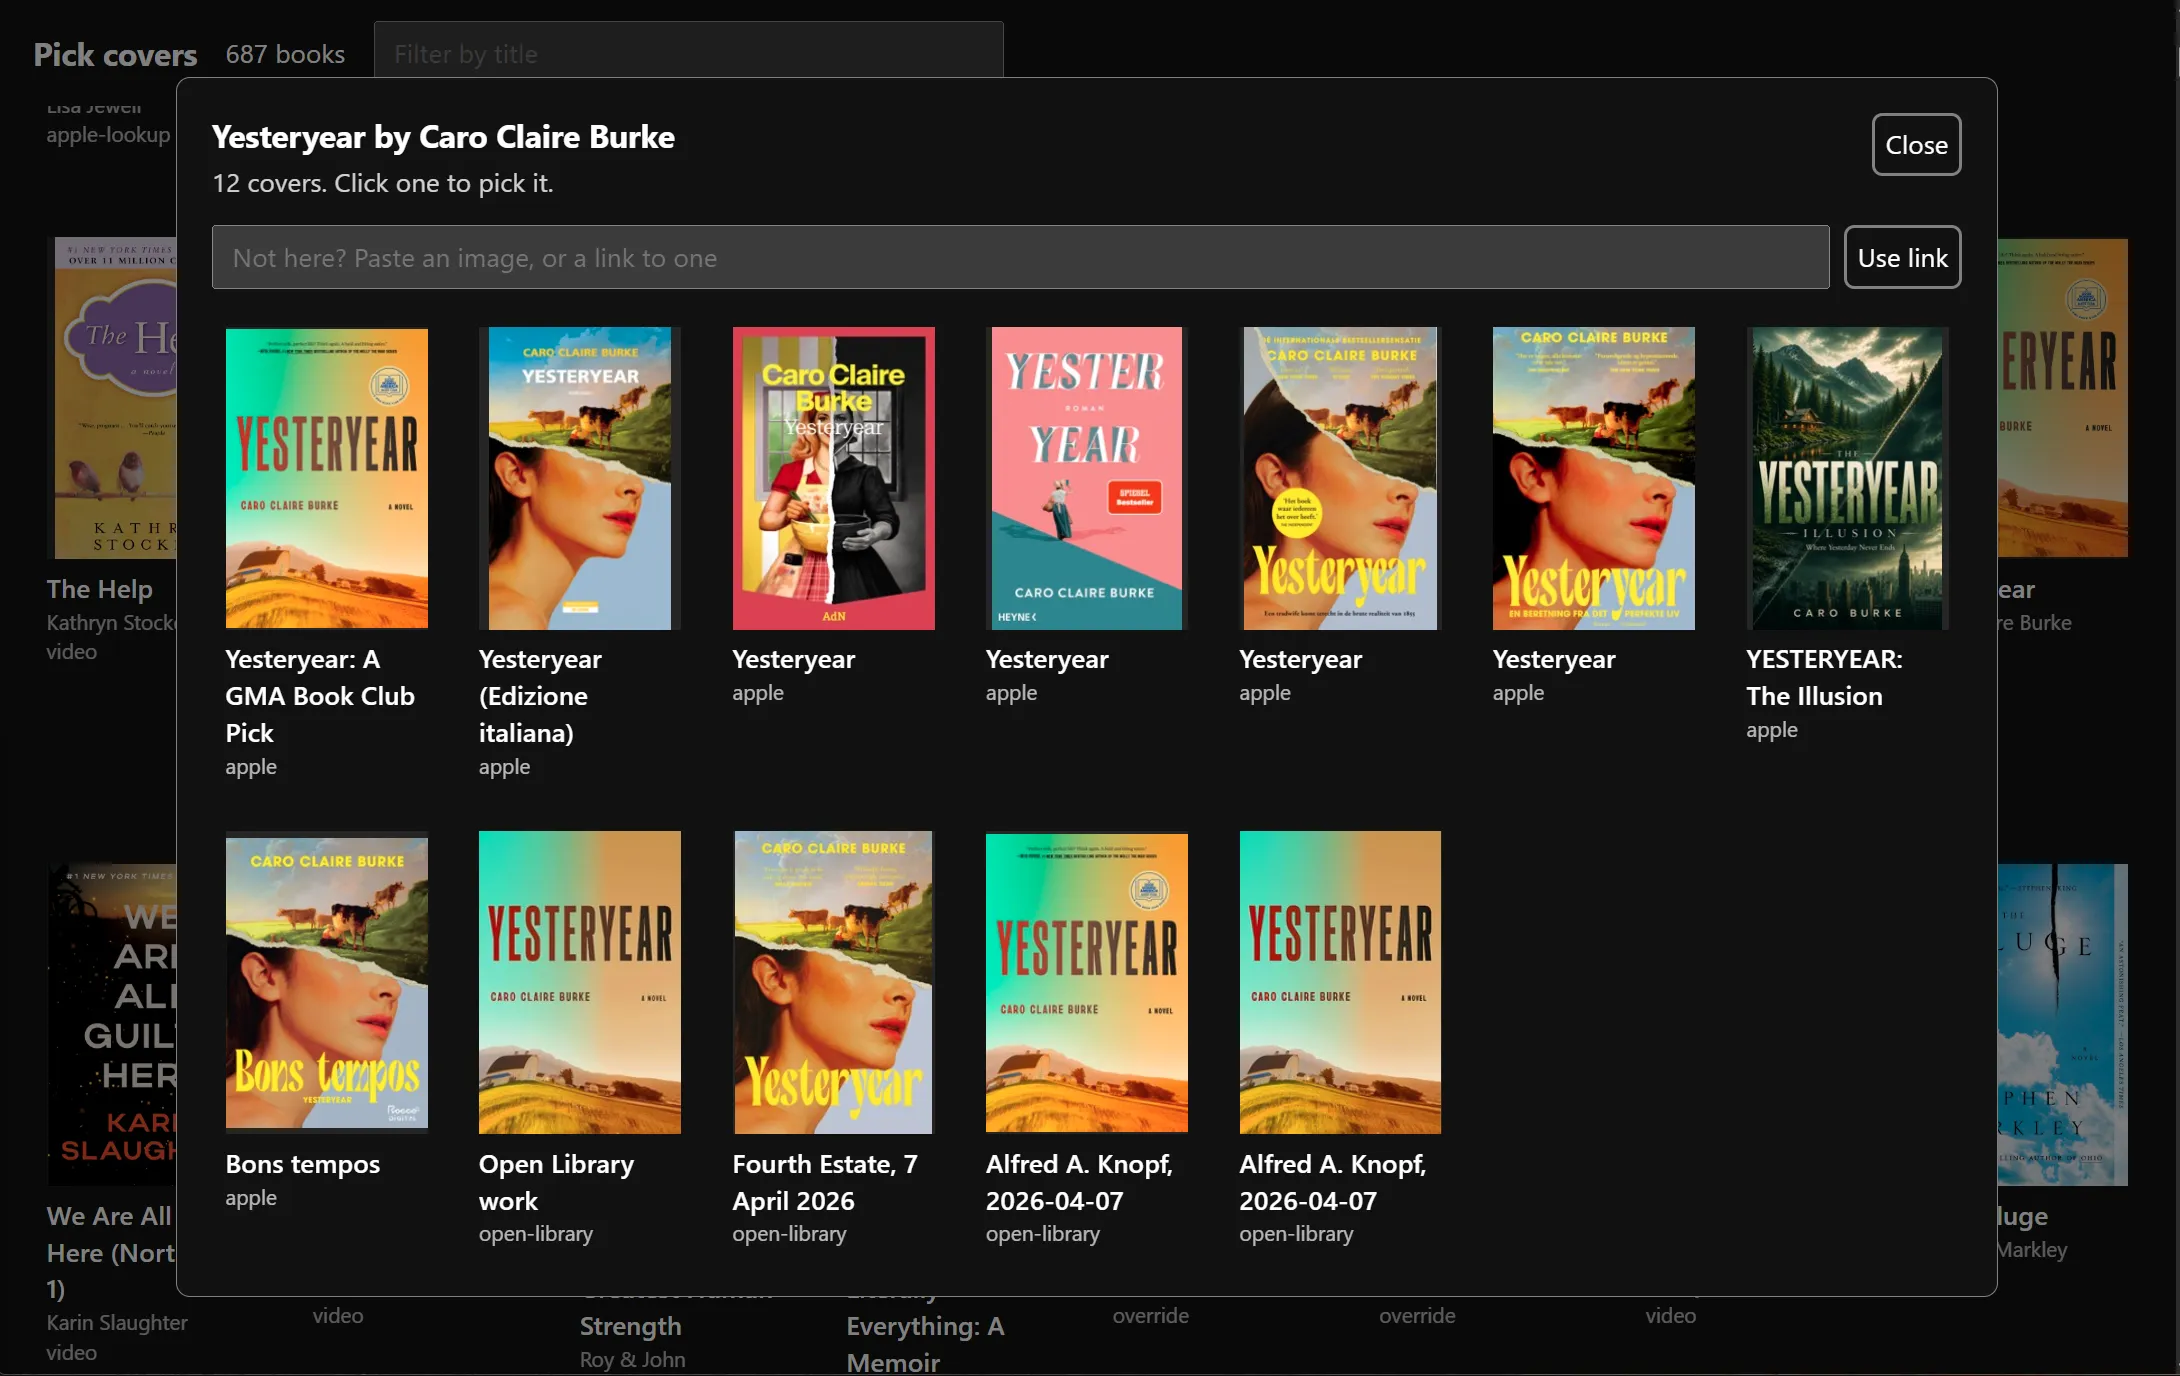Click the Fourth Estate, 7 April 2026 caption
This screenshot has width=2180, height=1376.
[825, 1182]
